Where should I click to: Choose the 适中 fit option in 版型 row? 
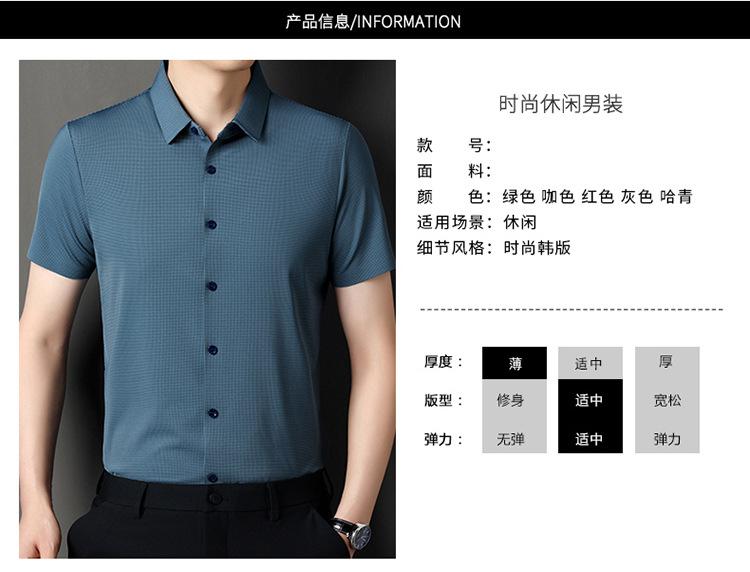click(x=590, y=399)
